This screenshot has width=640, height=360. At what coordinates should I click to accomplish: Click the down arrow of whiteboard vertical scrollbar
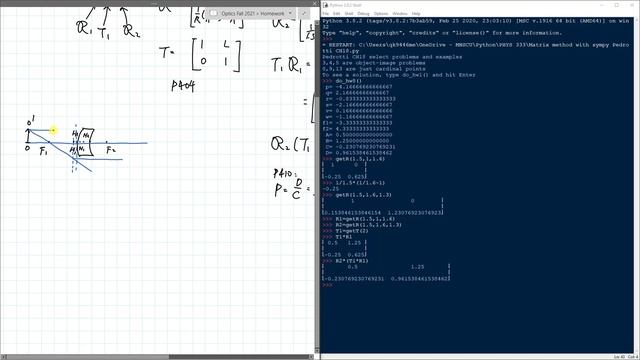tap(317, 351)
